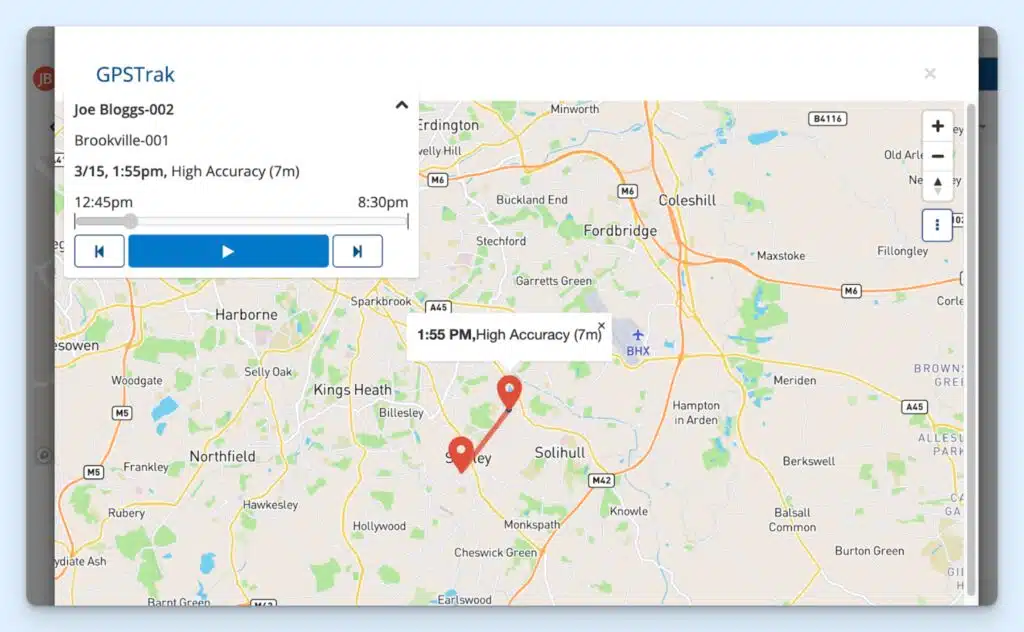Close the GPSTrak dialog
Viewport: 1024px width, 632px height.
pyautogui.click(x=930, y=73)
